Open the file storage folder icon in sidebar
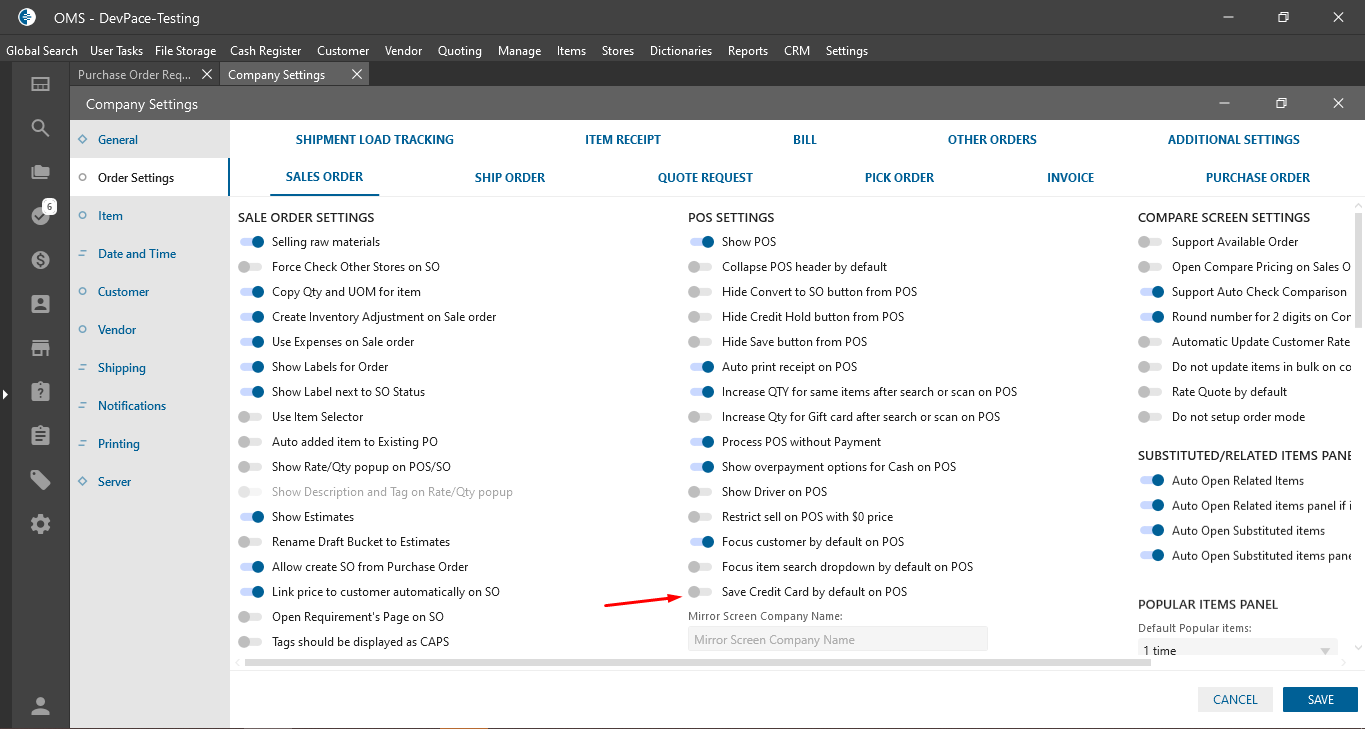 (40, 172)
